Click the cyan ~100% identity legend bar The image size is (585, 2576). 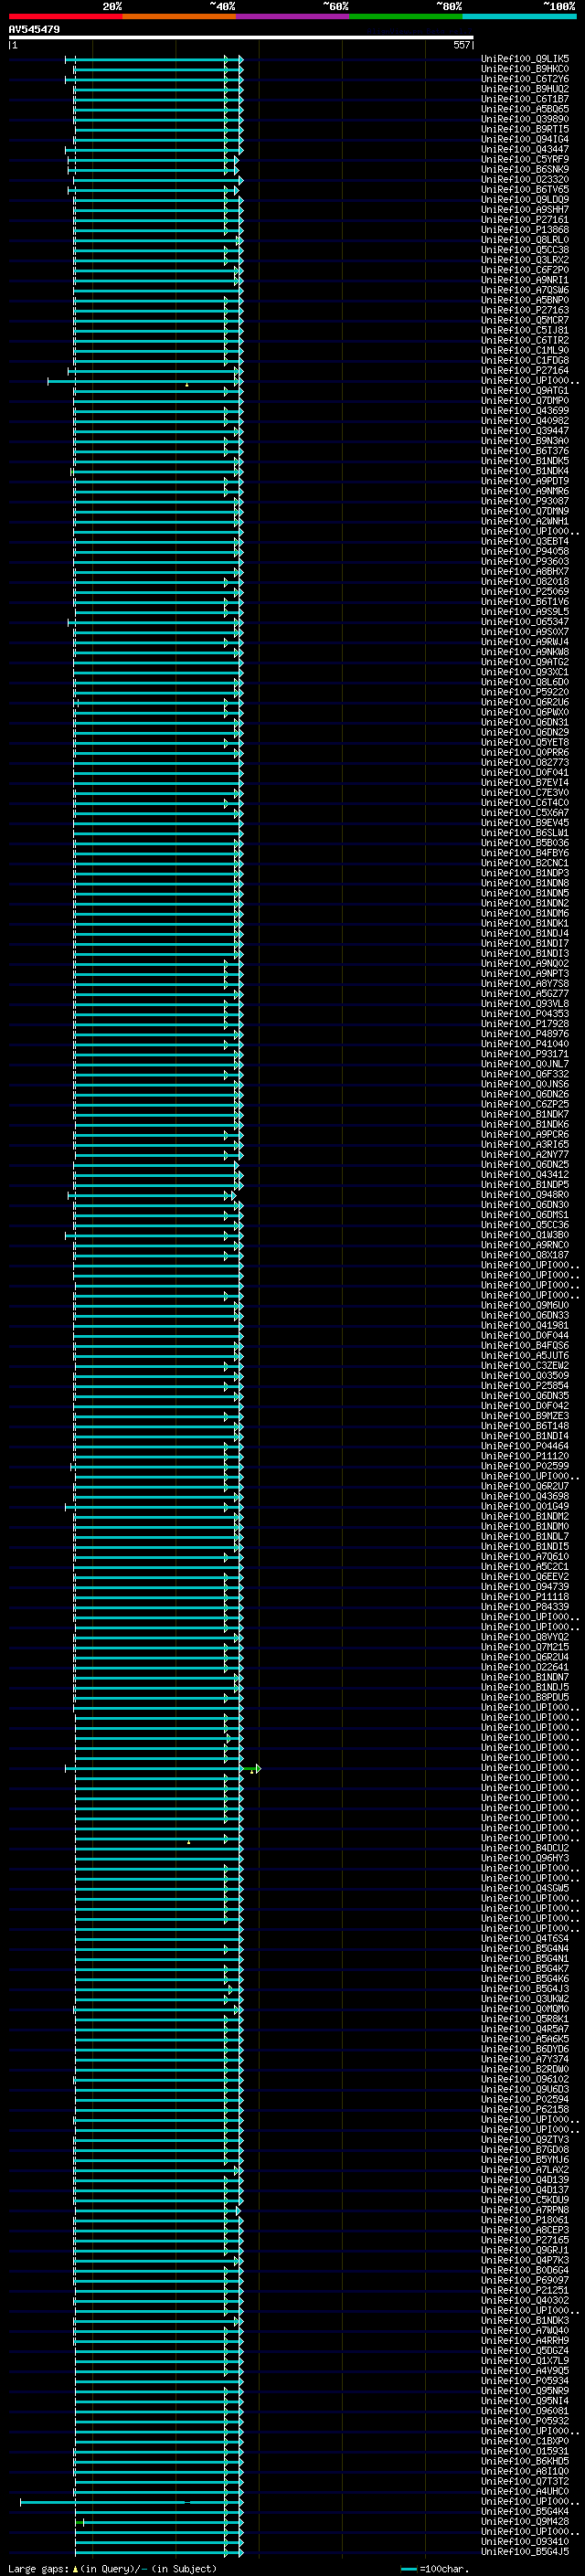519,16
